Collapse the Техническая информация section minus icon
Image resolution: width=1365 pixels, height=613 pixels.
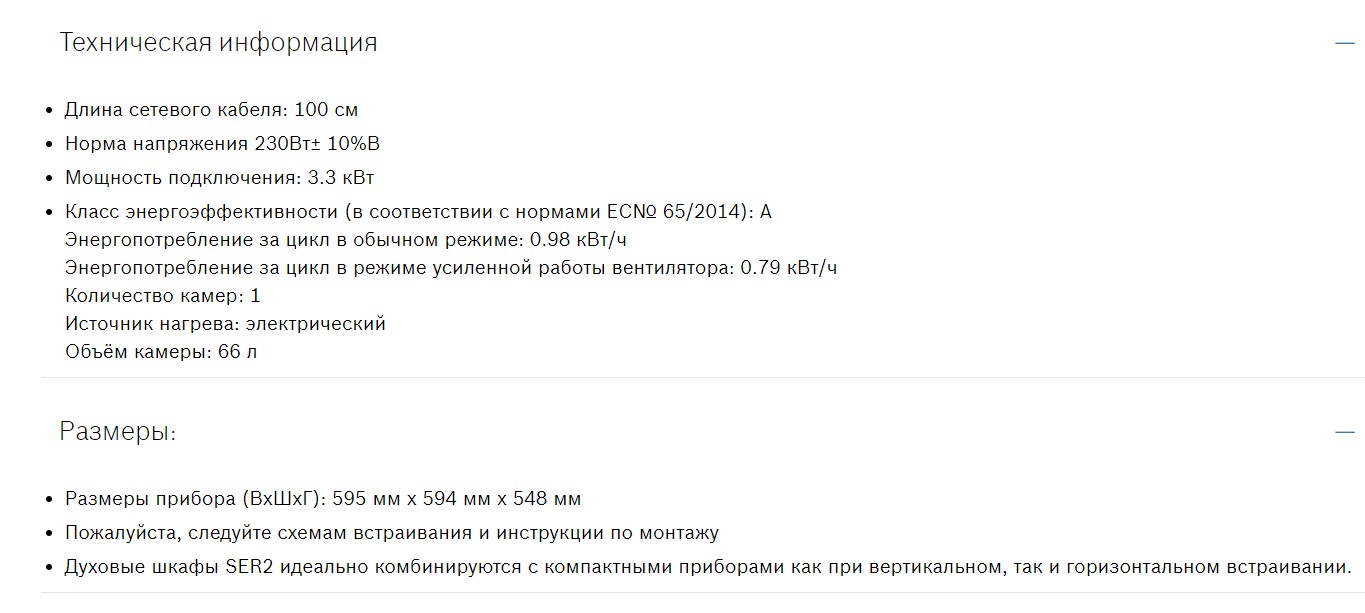1344,43
